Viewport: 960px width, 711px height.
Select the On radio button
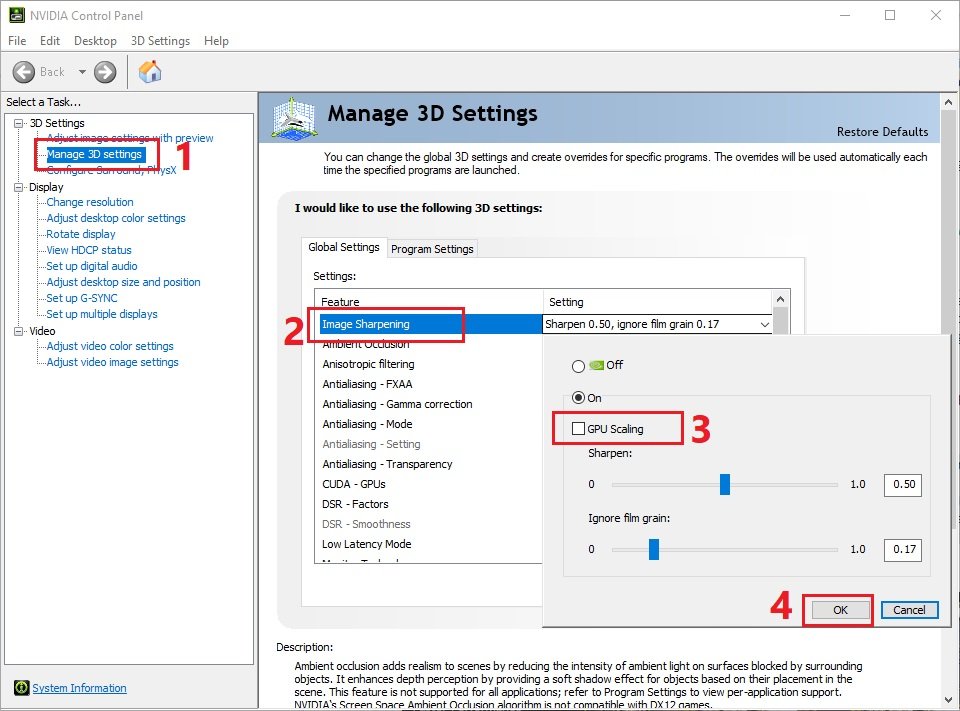pyautogui.click(x=578, y=398)
